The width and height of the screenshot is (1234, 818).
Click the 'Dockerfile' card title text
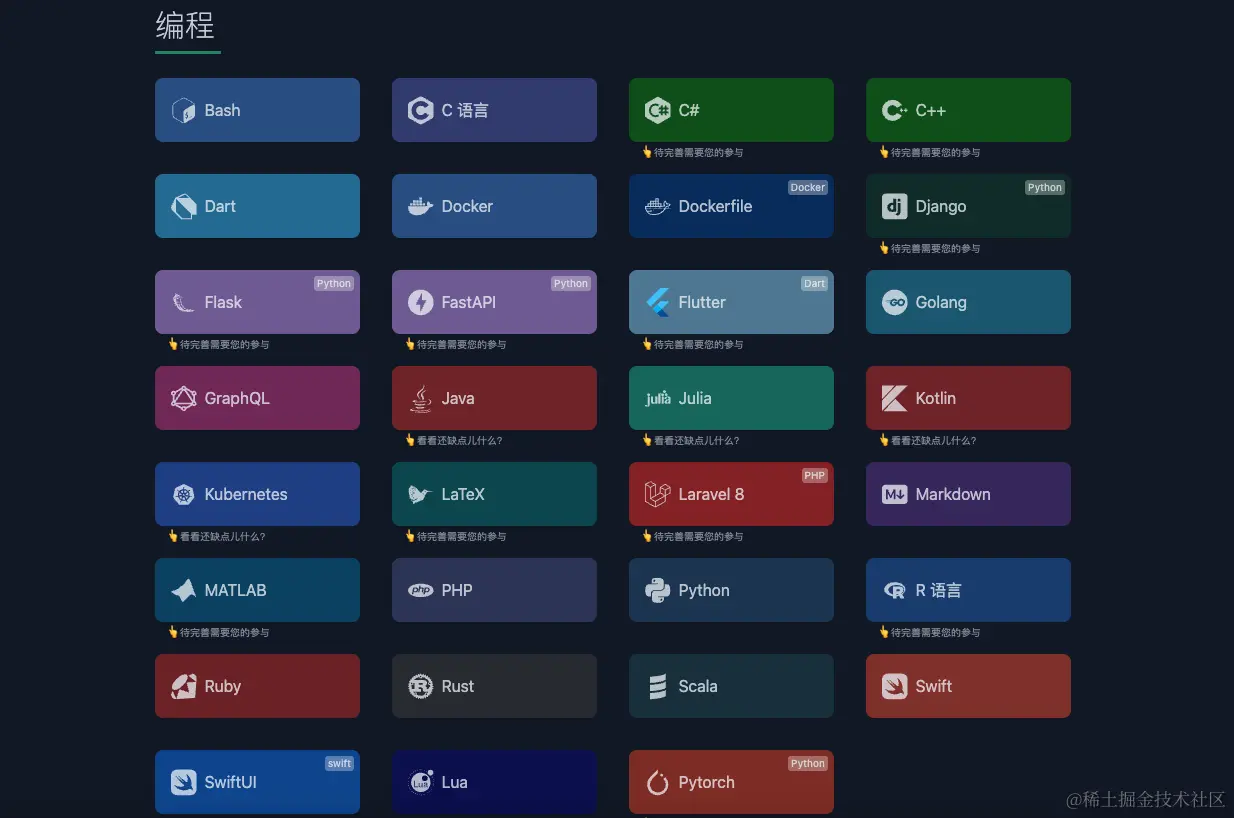pos(715,206)
